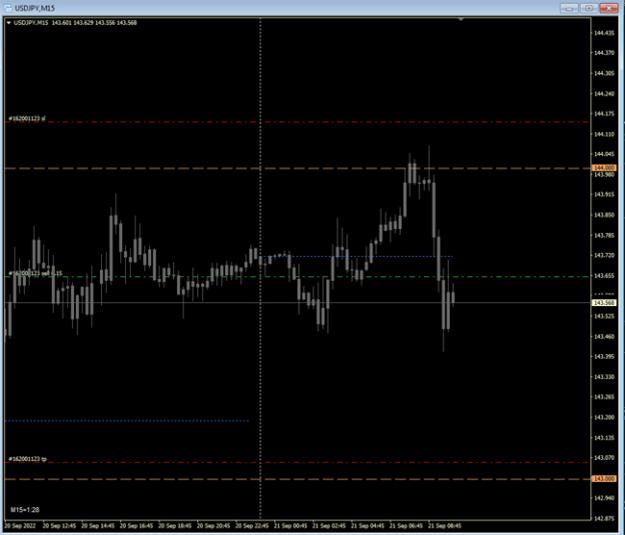Minimize the USDJPY,M15 chart window
The image size is (625, 535).
click(569, 8)
